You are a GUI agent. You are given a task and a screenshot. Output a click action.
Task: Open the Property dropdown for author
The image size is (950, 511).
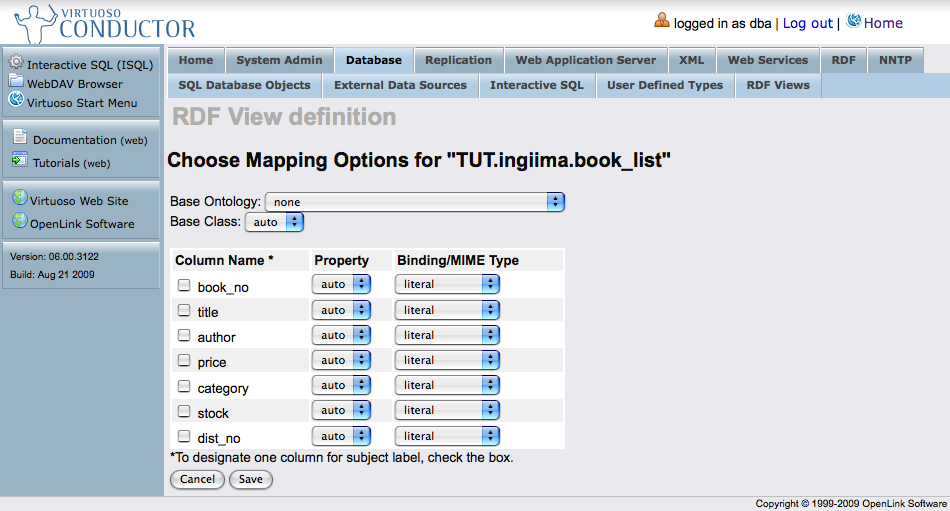[341, 335]
